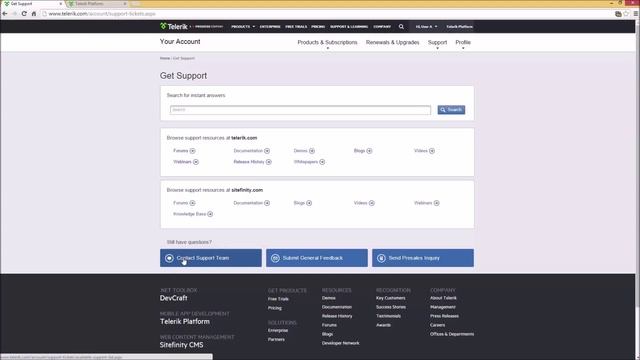Open the footer About Telerik link
The height and width of the screenshot is (360, 640).
(443, 298)
